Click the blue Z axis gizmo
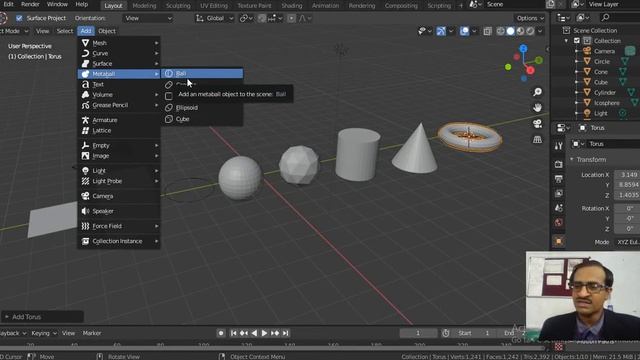This screenshot has height=360, width=640. point(523,49)
